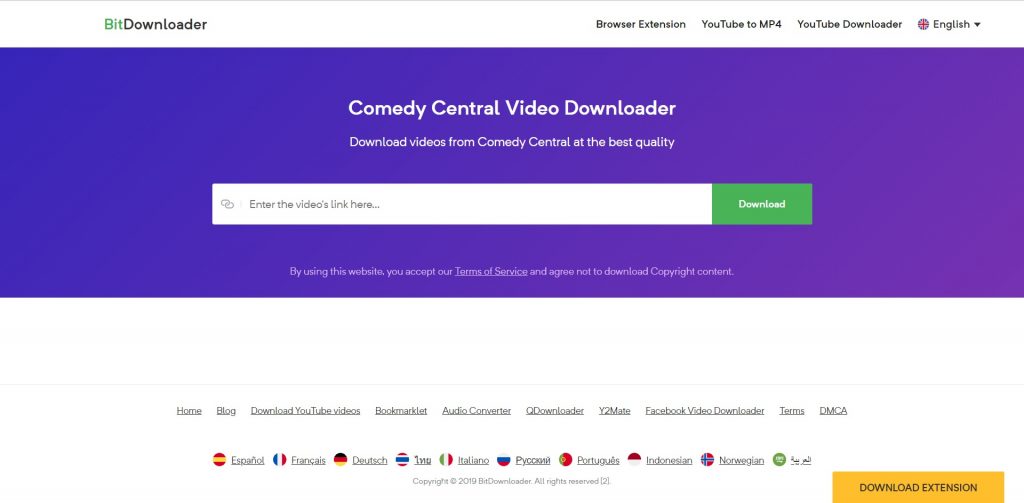The height and width of the screenshot is (503, 1024).
Task: Open the Y2Mate footer link
Action: 615,411
